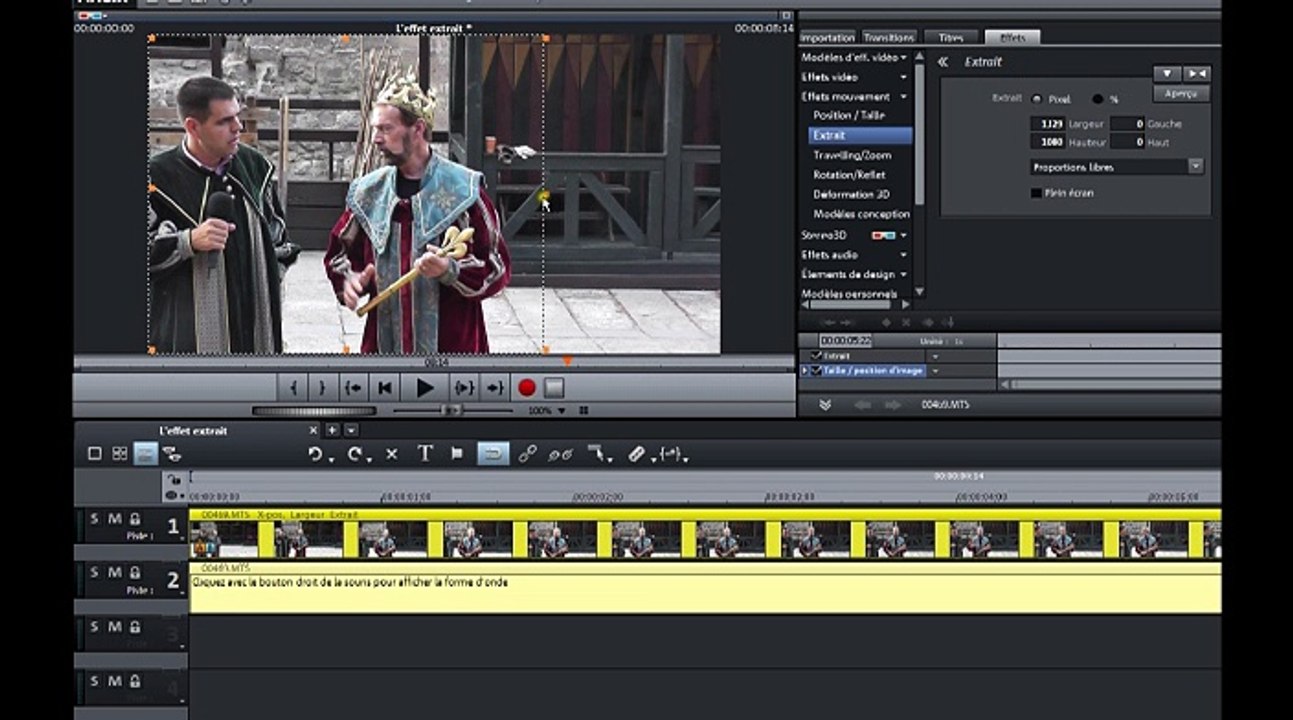This screenshot has width=1293, height=720.
Task: Jump to range end in transport controls
Action: [495, 387]
